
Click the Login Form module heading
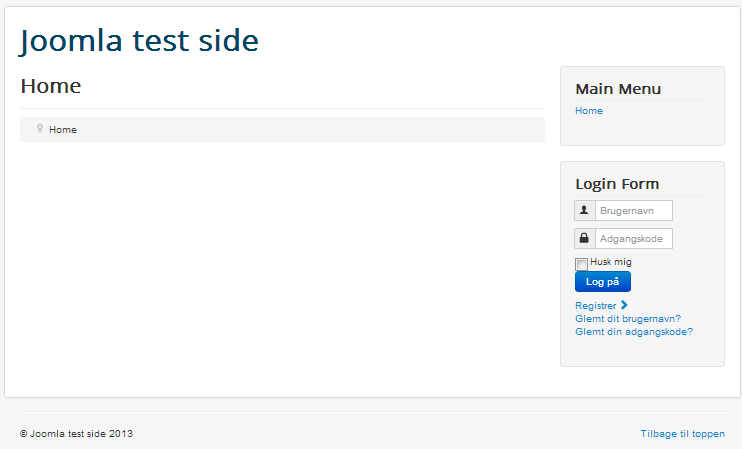tap(617, 184)
